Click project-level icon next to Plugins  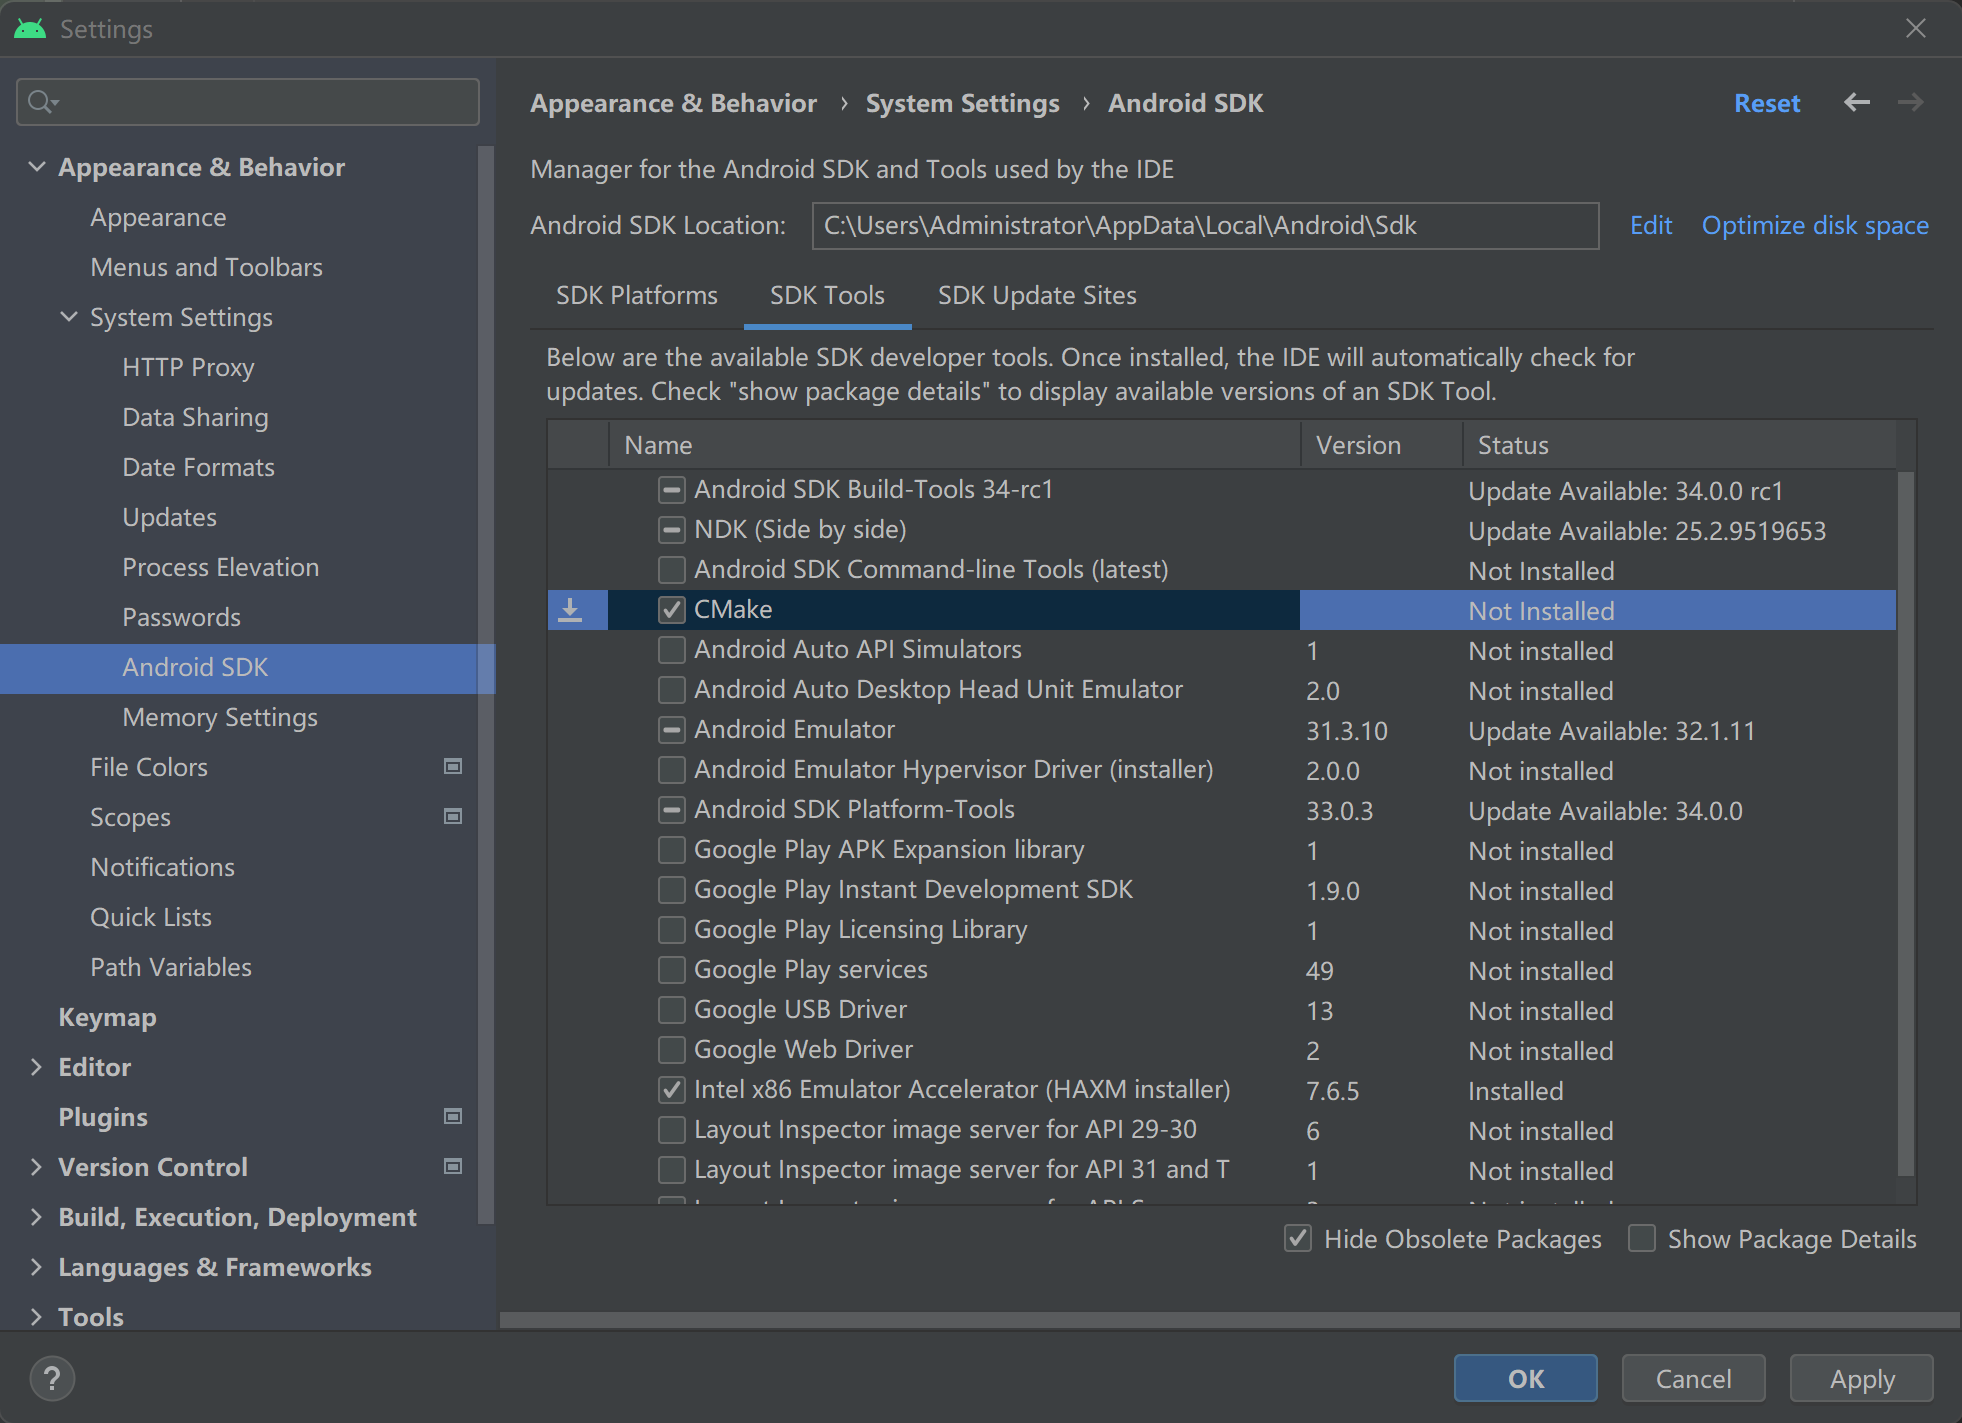(452, 1117)
